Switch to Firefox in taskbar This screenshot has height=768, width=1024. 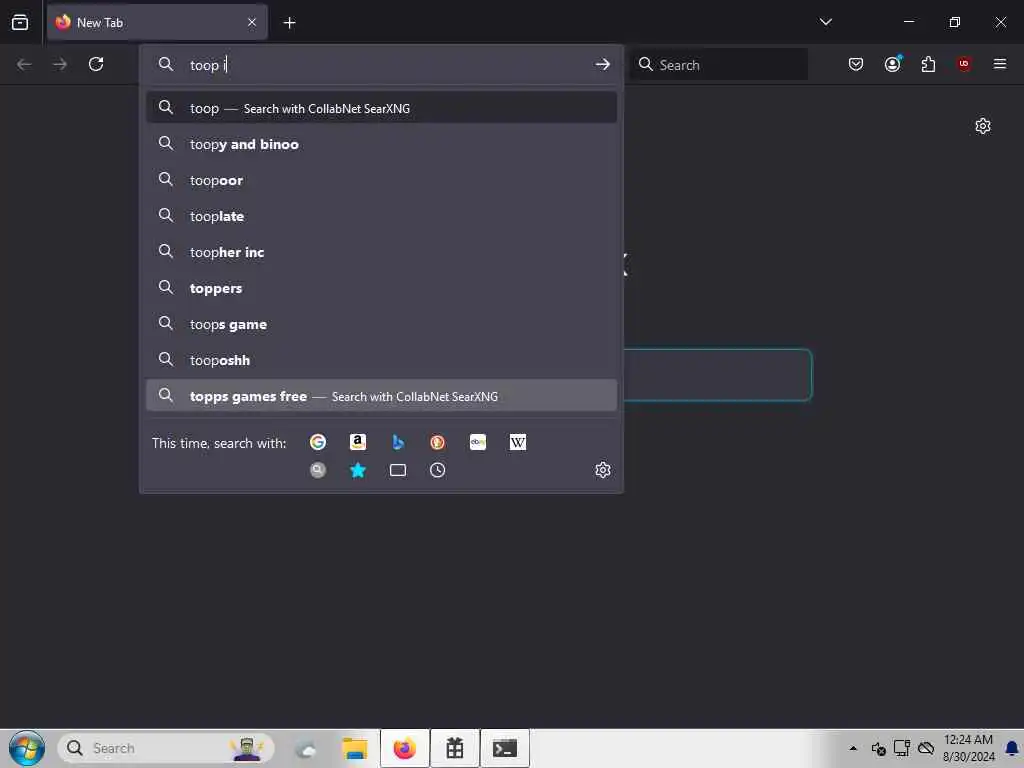405,748
